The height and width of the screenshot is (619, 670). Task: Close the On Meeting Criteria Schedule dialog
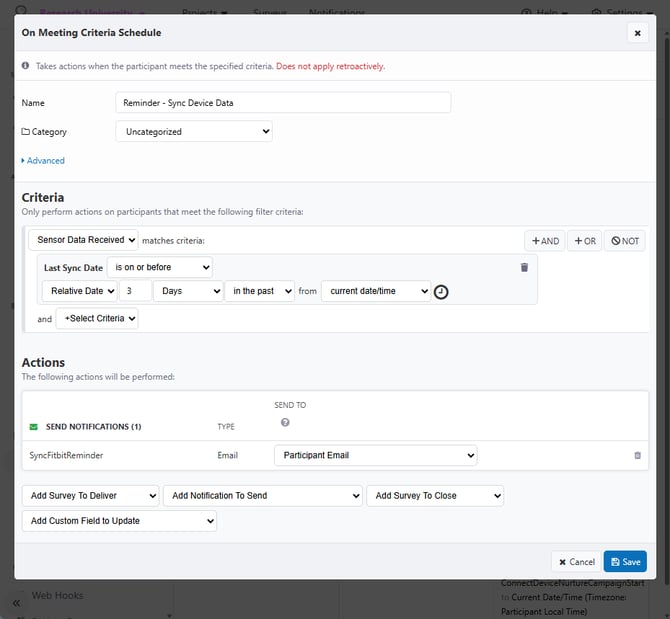click(x=637, y=33)
